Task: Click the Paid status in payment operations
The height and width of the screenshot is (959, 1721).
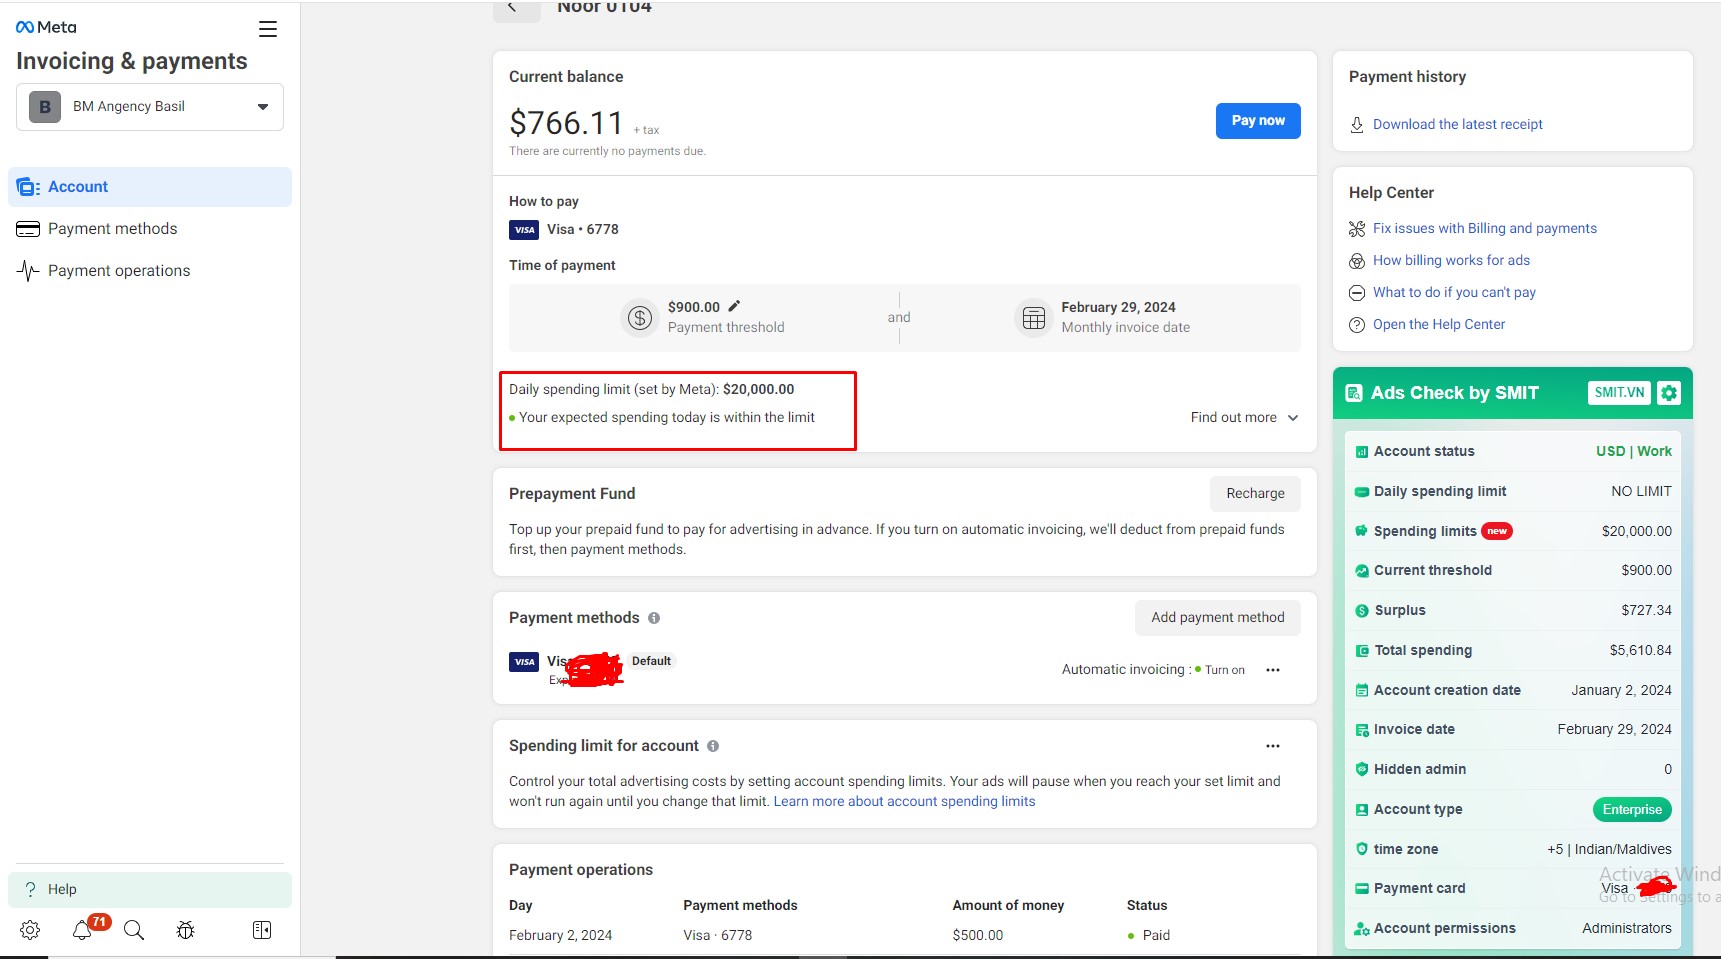Action: pos(1149,936)
